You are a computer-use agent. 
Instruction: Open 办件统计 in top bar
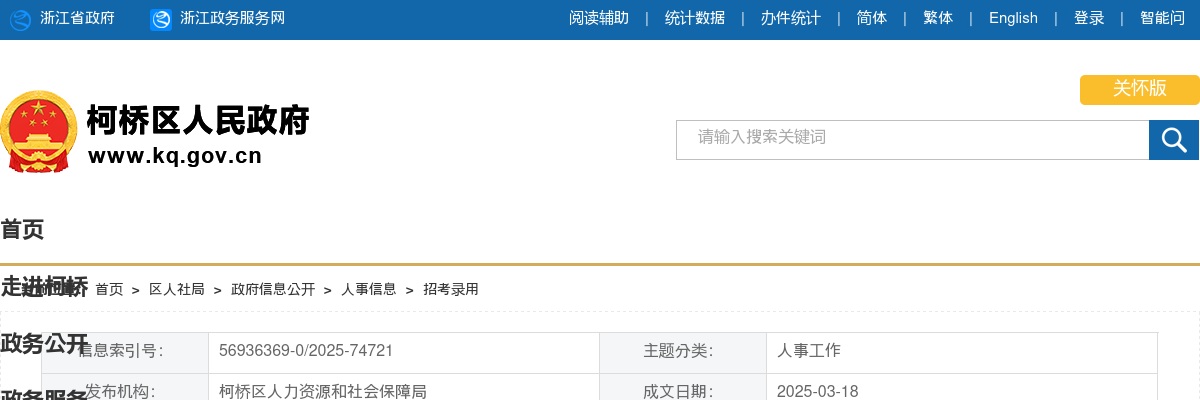tap(790, 18)
